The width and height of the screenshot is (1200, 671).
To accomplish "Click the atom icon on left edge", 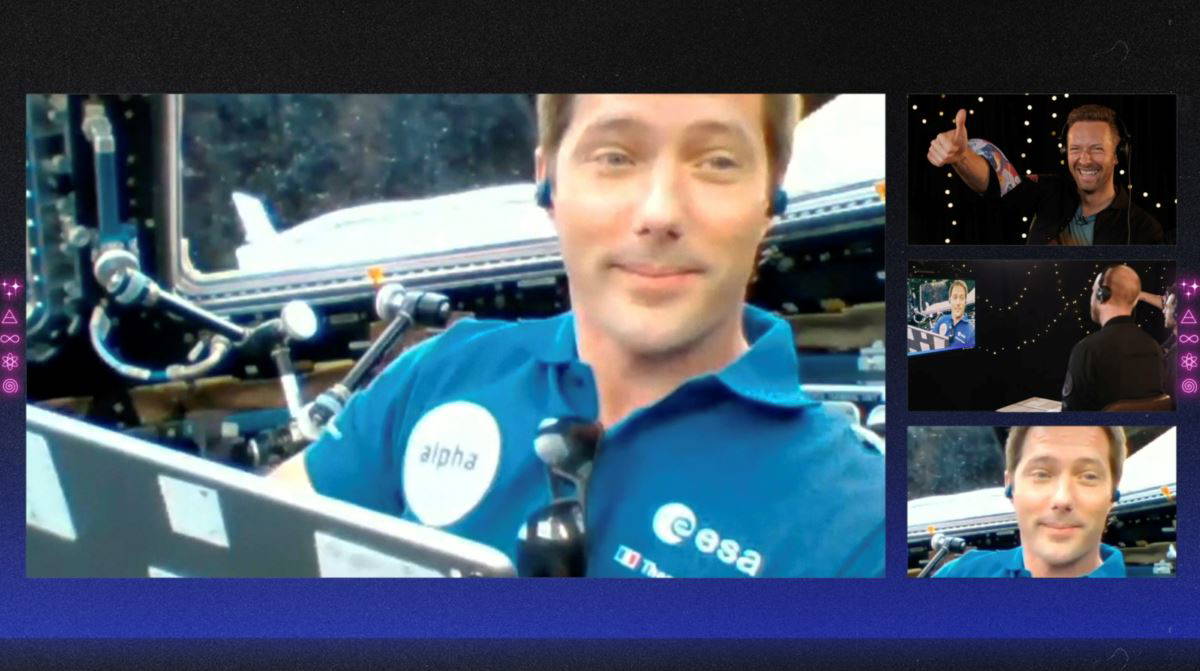I will click(10, 361).
